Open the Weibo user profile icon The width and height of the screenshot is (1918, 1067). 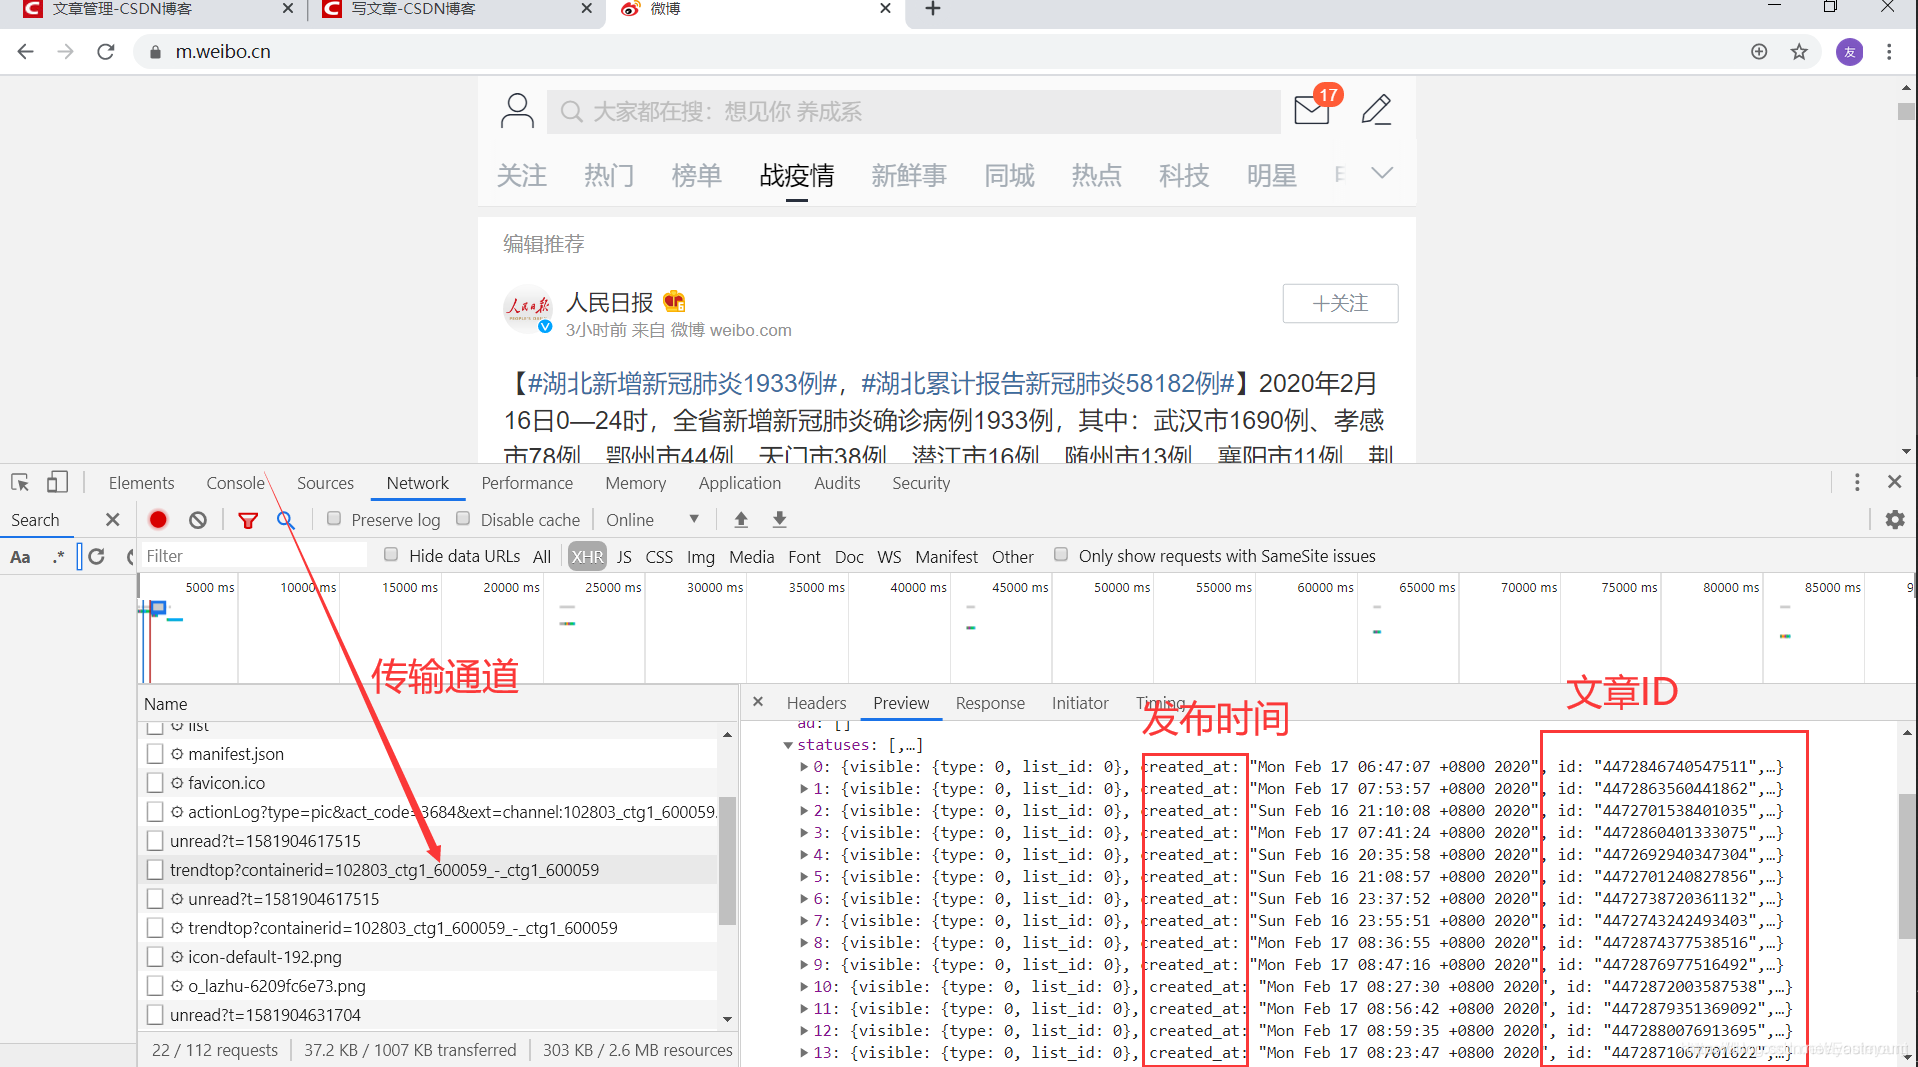[x=517, y=111]
